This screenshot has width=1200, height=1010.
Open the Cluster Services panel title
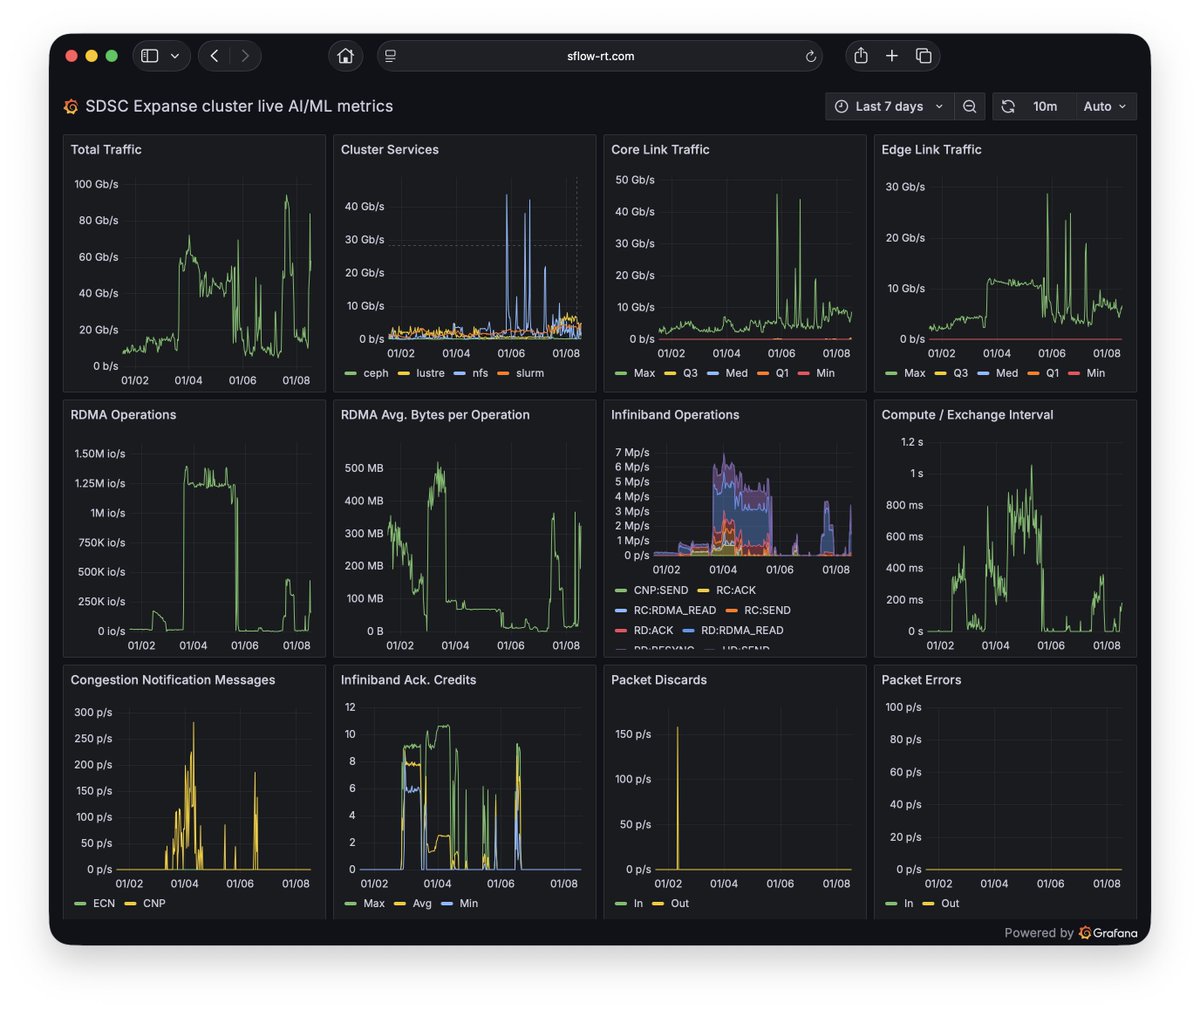[x=390, y=149]
